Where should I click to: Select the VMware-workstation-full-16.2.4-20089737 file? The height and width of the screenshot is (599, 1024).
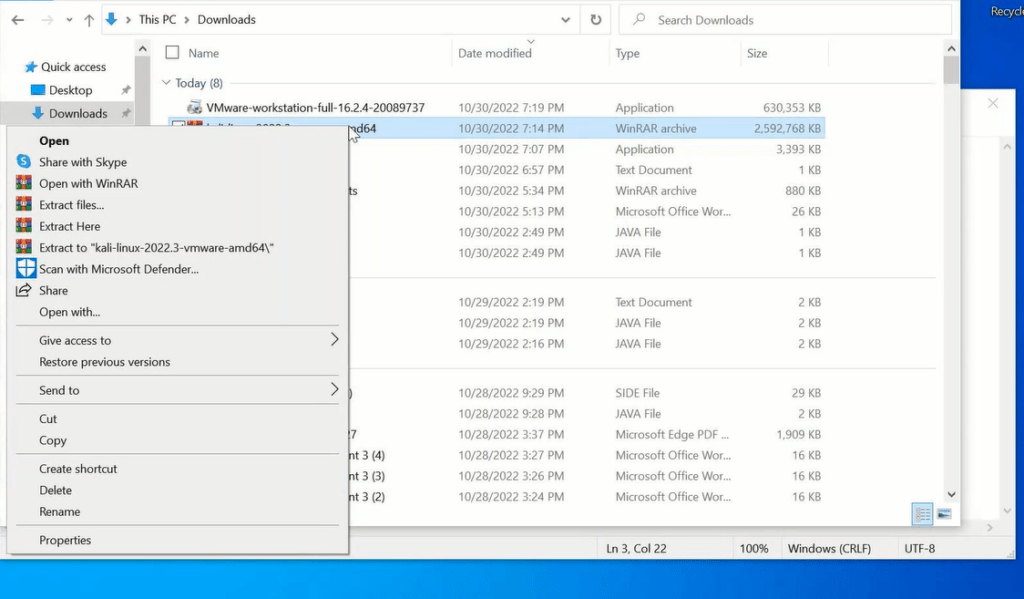pyautogui.click(x=315, y=108)
